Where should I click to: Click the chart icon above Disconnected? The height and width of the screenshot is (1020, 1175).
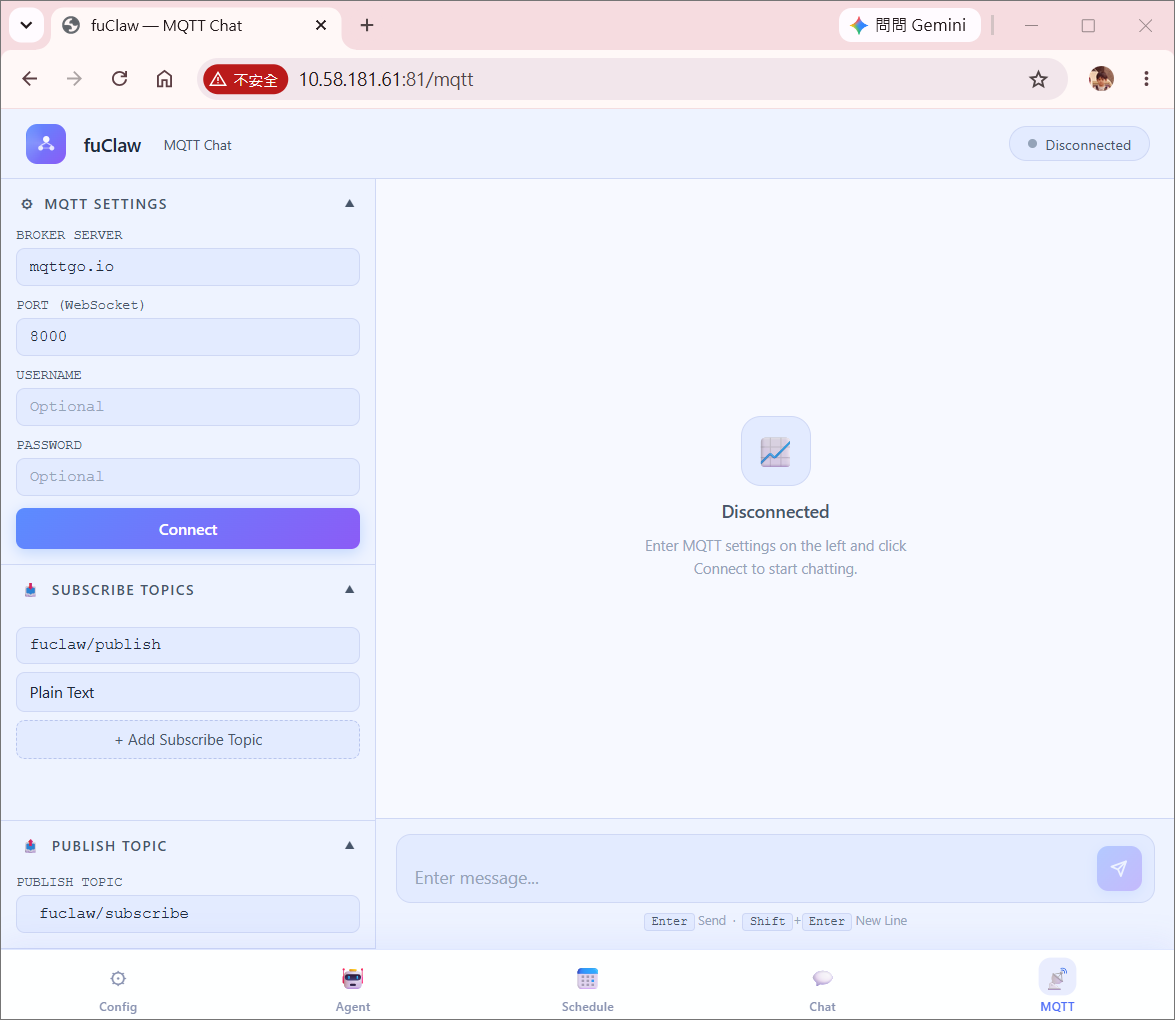pos(776,451)
